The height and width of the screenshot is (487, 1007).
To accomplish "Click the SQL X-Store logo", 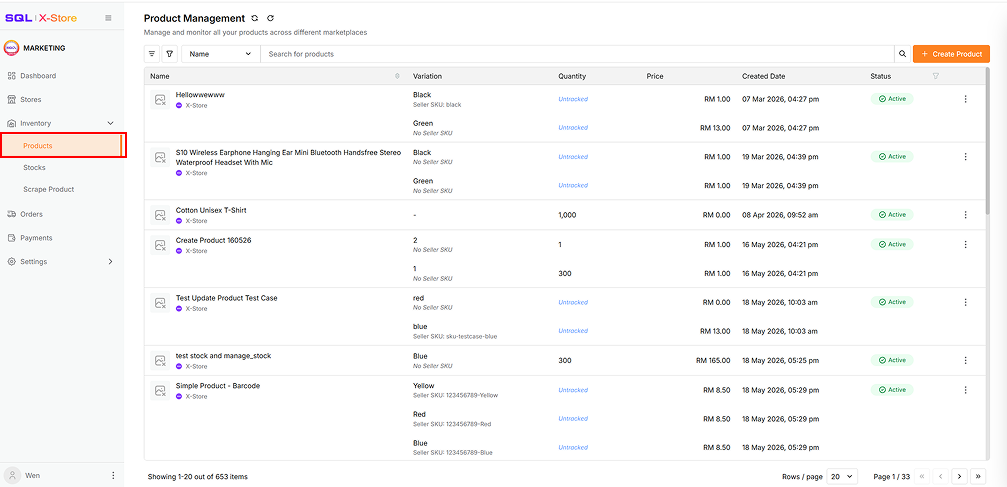I will (x=41, y=18).
